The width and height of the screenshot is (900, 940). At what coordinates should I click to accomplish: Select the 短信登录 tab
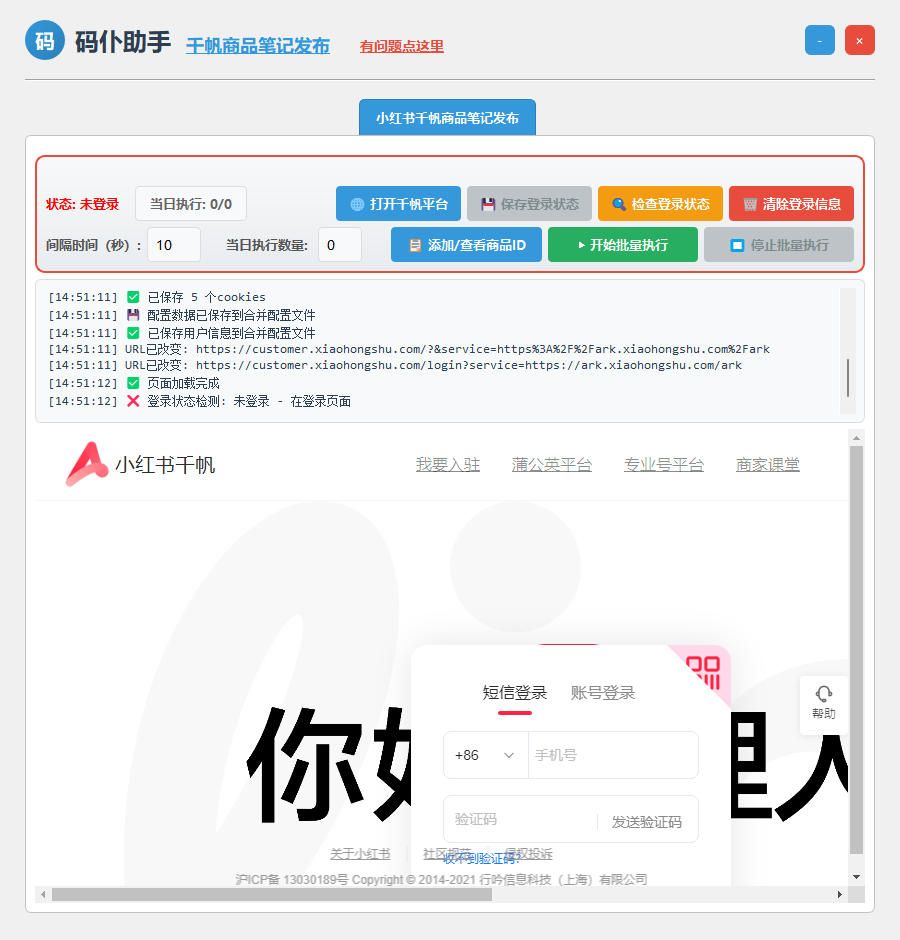(514, 692)
